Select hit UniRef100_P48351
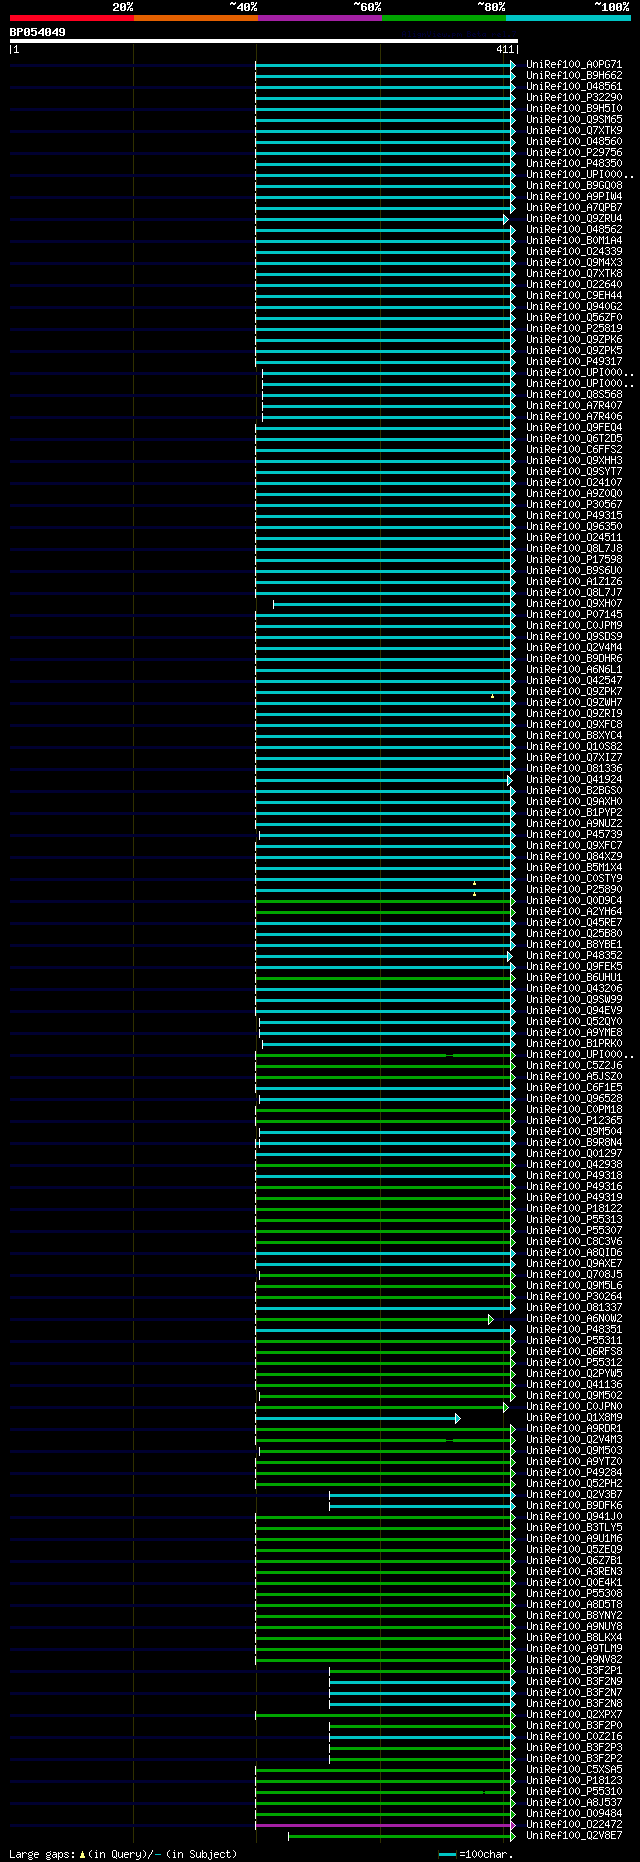The height and width of the screenshot is (1862, 640). tap(574, 1330)
